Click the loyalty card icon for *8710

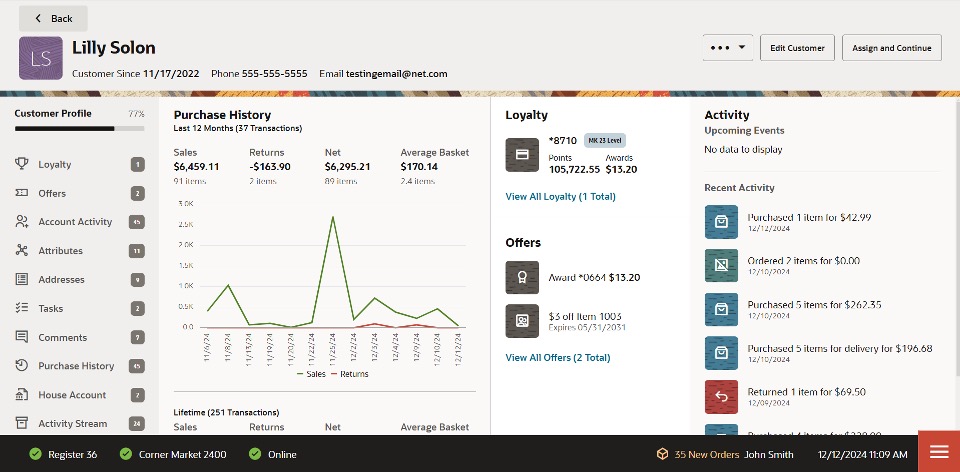tap(523, 155)
